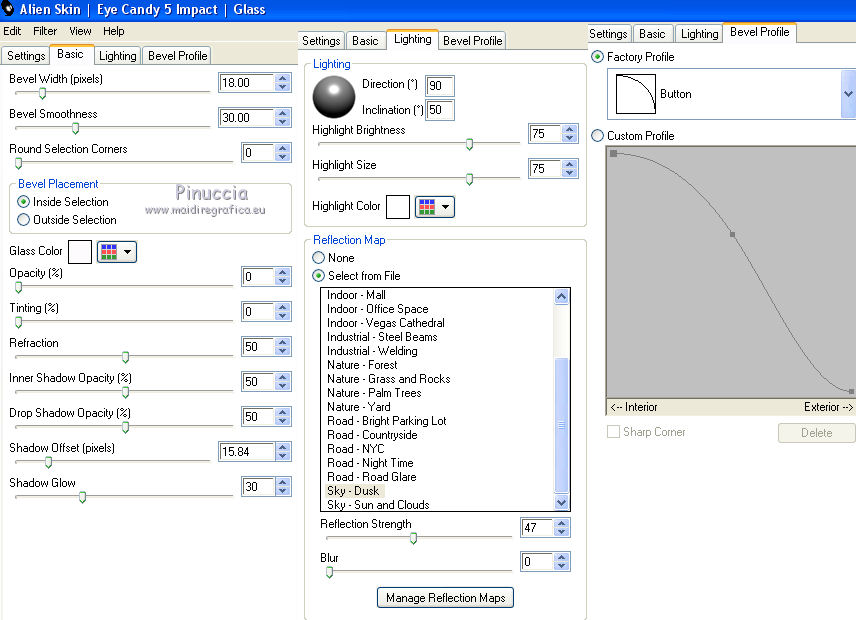Screen dimensions: 856x620
Task: Click the Highlight Brightness slider handle
Action: click(x=469, y=144)
